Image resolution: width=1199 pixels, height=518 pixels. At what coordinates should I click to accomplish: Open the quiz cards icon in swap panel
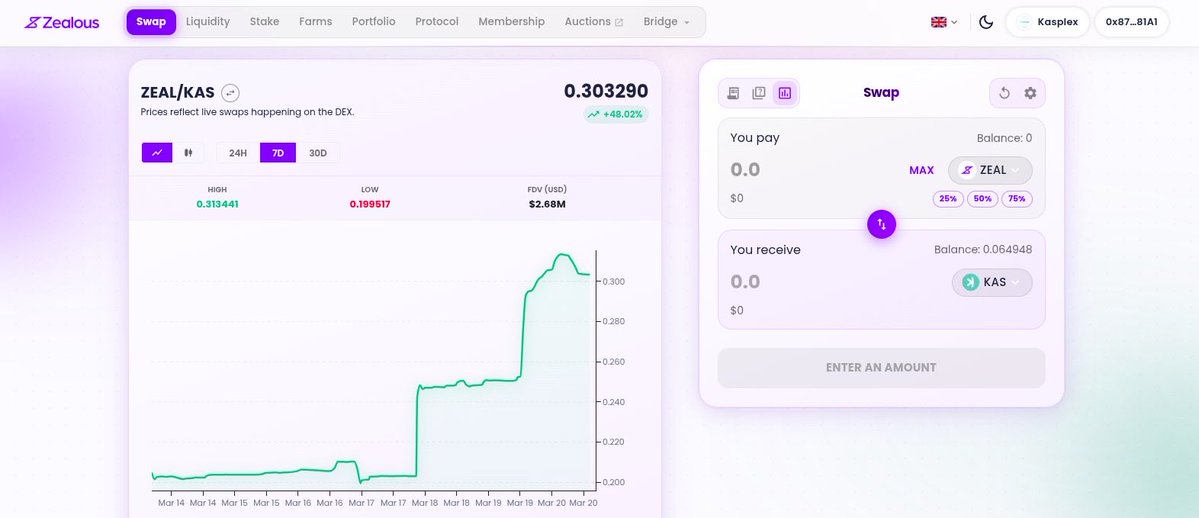point(759,93)
